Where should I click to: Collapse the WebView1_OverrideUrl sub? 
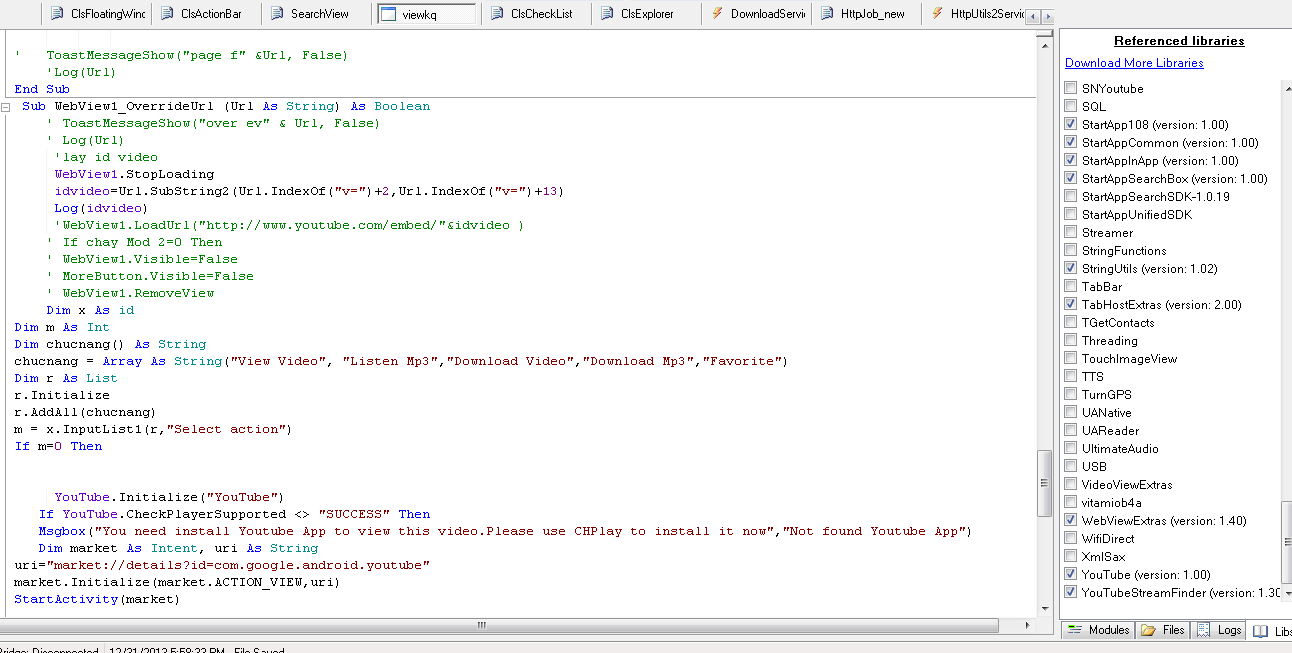pyautogui.click(x=6, y=106)
